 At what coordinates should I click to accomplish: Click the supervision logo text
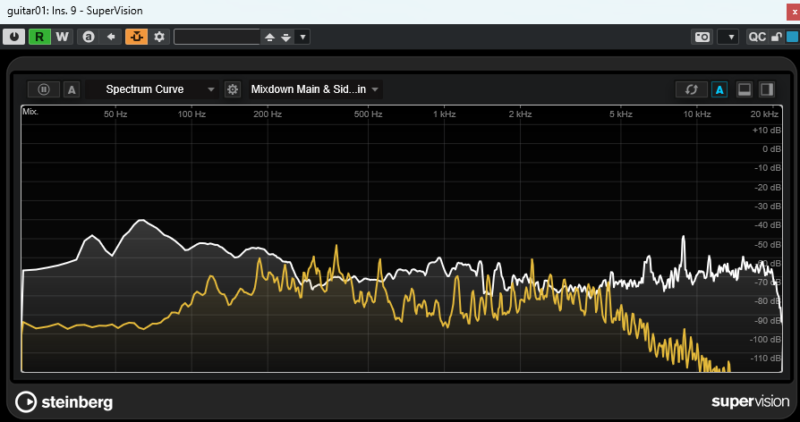coord(750,402)
